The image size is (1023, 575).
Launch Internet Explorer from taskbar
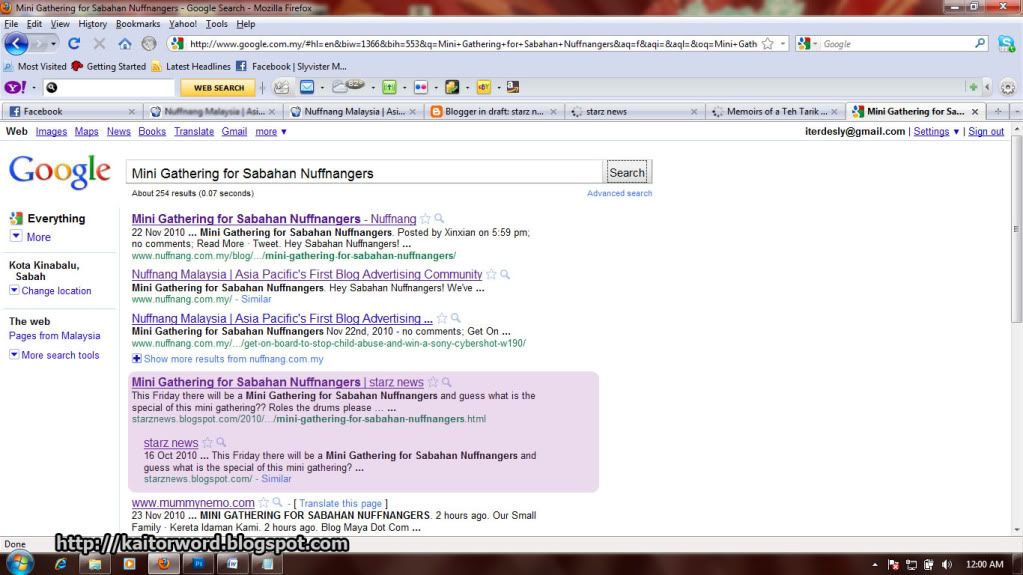click(61, 564)
